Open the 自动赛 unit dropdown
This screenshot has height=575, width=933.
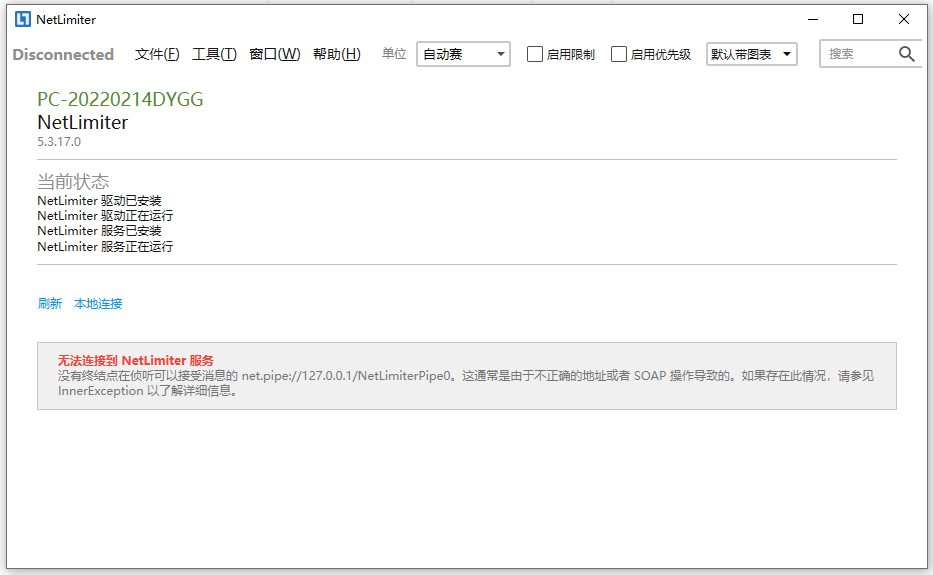[464, 54]
